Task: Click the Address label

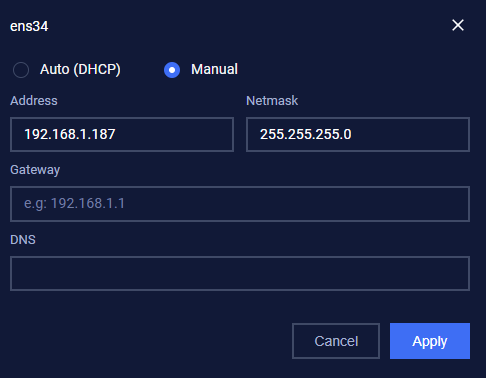Action: (x=34, y=101)
